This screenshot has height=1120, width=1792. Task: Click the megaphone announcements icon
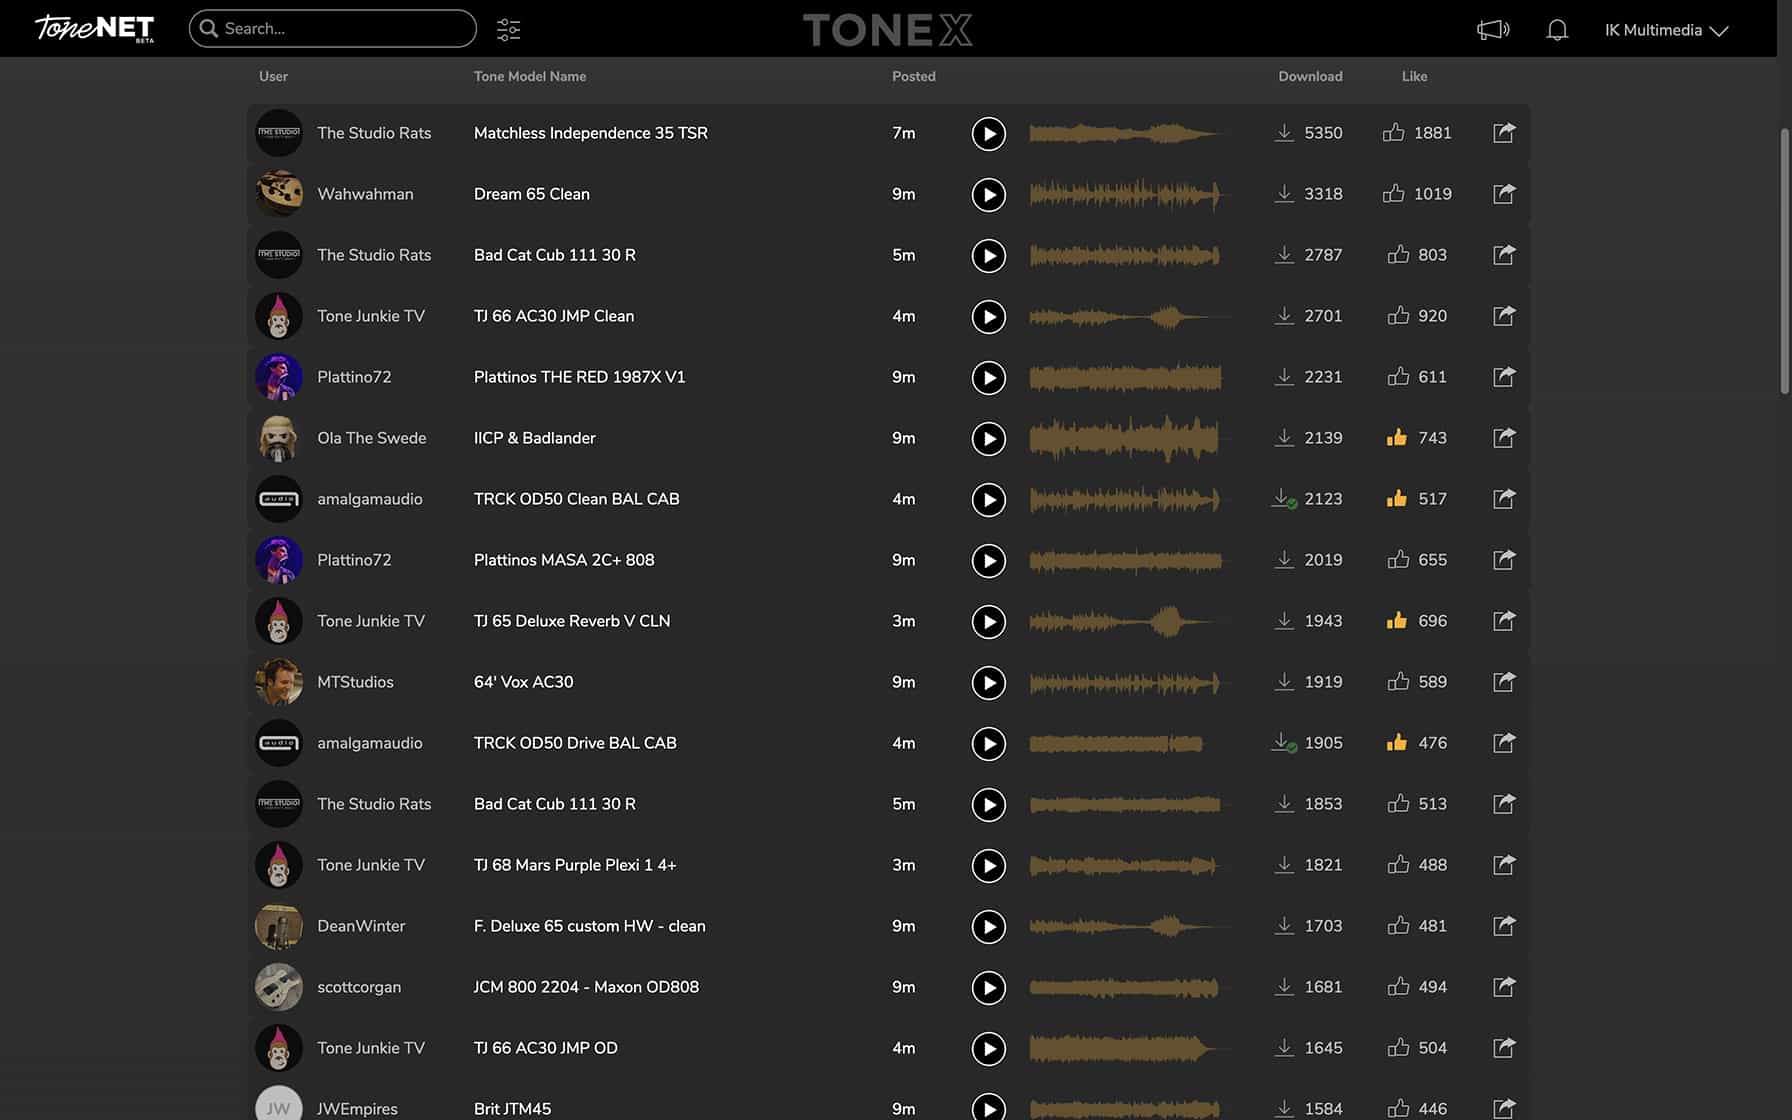[x=1493, y=30]
